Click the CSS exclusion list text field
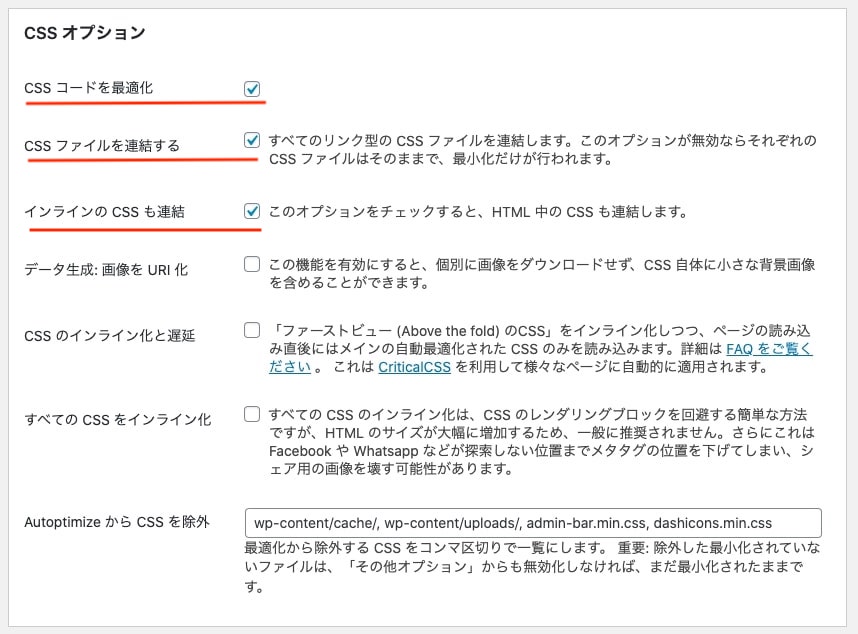This screenshot has width=858, height=634. (532, 523)
